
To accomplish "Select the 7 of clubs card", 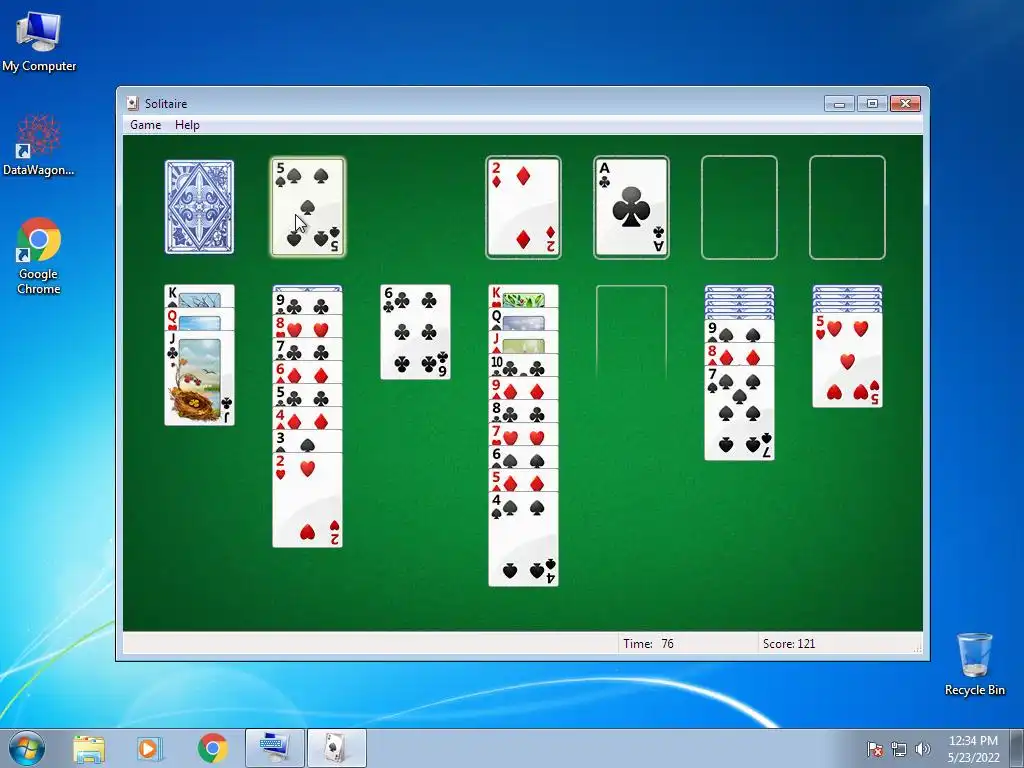I will tap(308, 349).
